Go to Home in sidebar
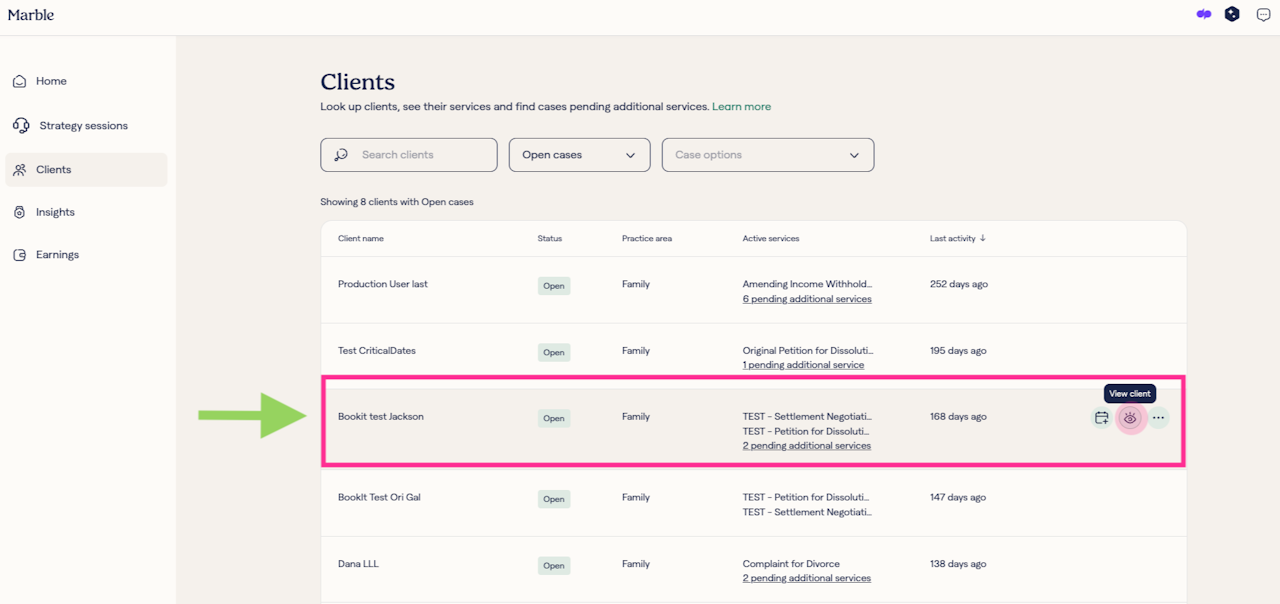The height and width of the screenshot is (604, 1280). (x=51, y=81)
